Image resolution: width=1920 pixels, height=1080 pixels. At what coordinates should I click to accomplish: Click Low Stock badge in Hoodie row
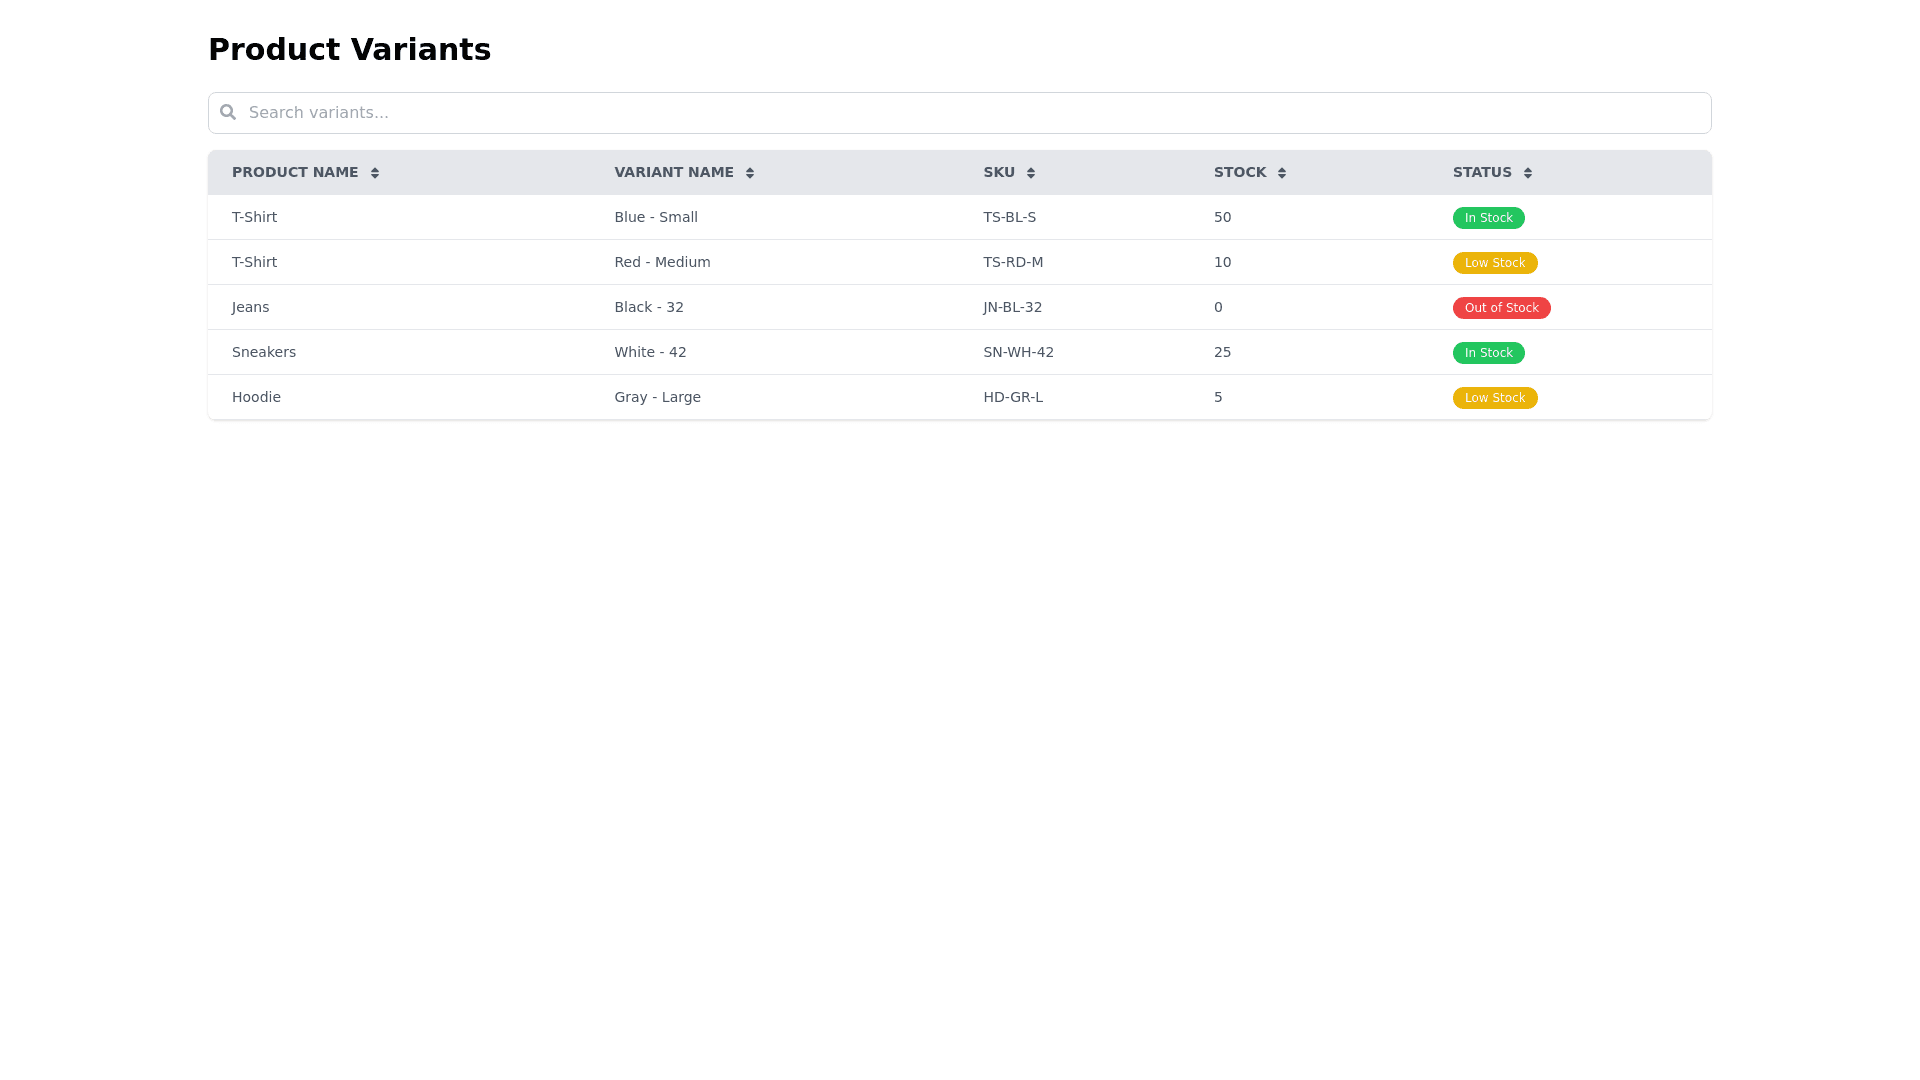1494,398
